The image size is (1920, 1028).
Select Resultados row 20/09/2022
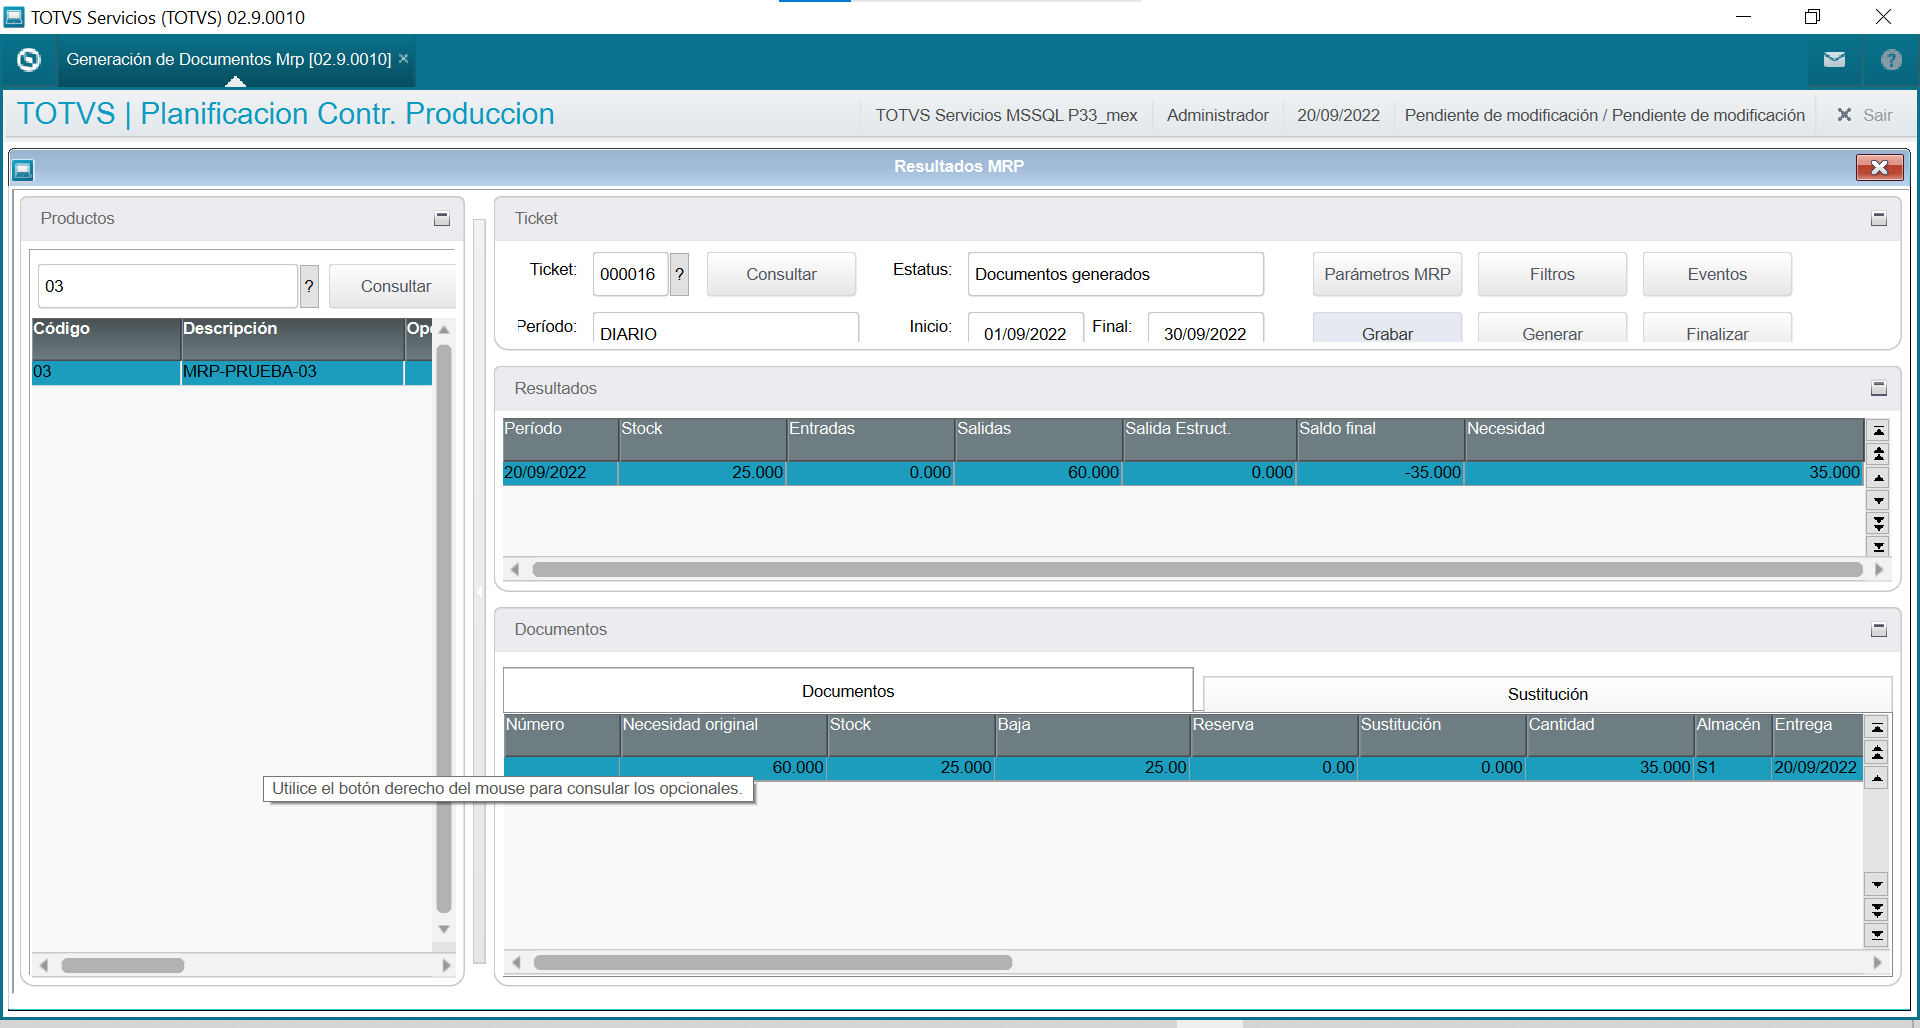(1183, 473)
